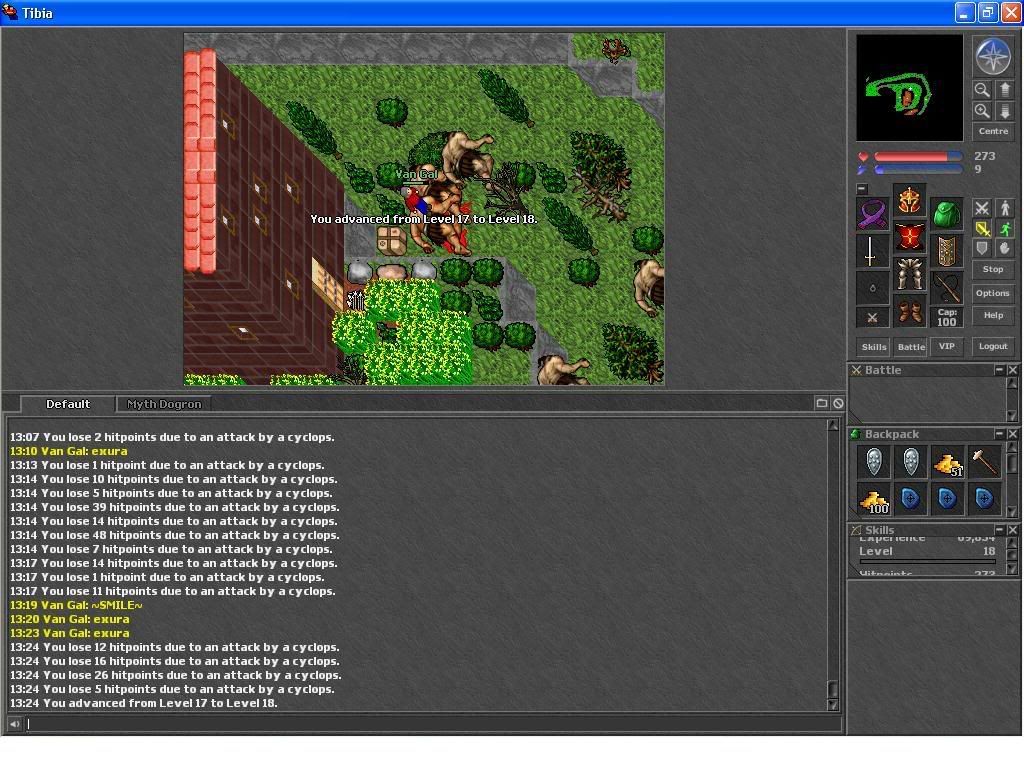Screen dimensions: 1024x768
Task: Move minimap view one floor down
Action: click(1004, 111)
